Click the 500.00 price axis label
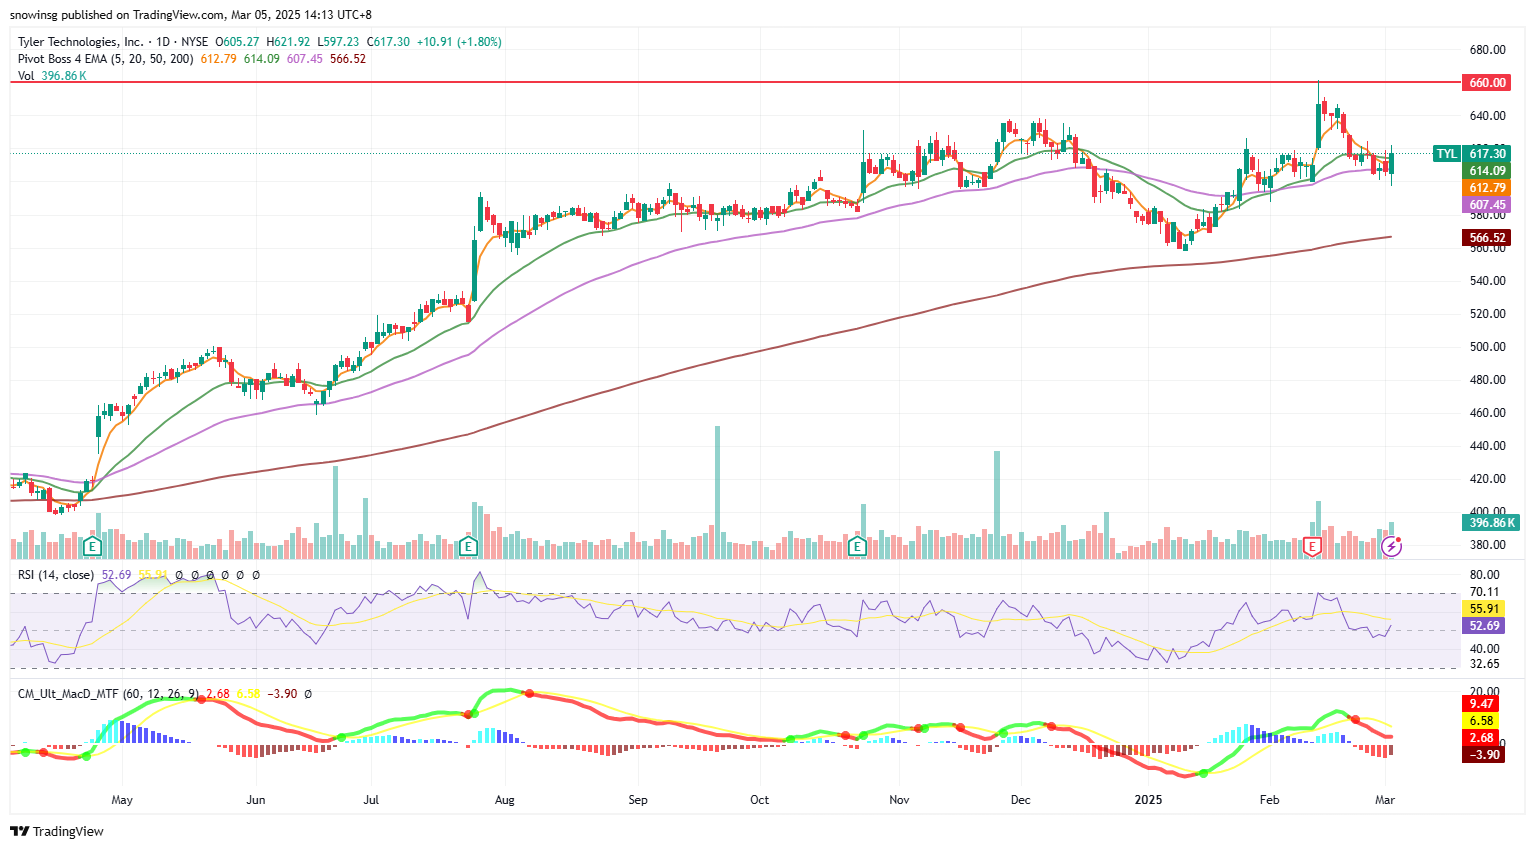Image resolution: width=1535 pixels, height=849 pixels. pos(1487,347)
